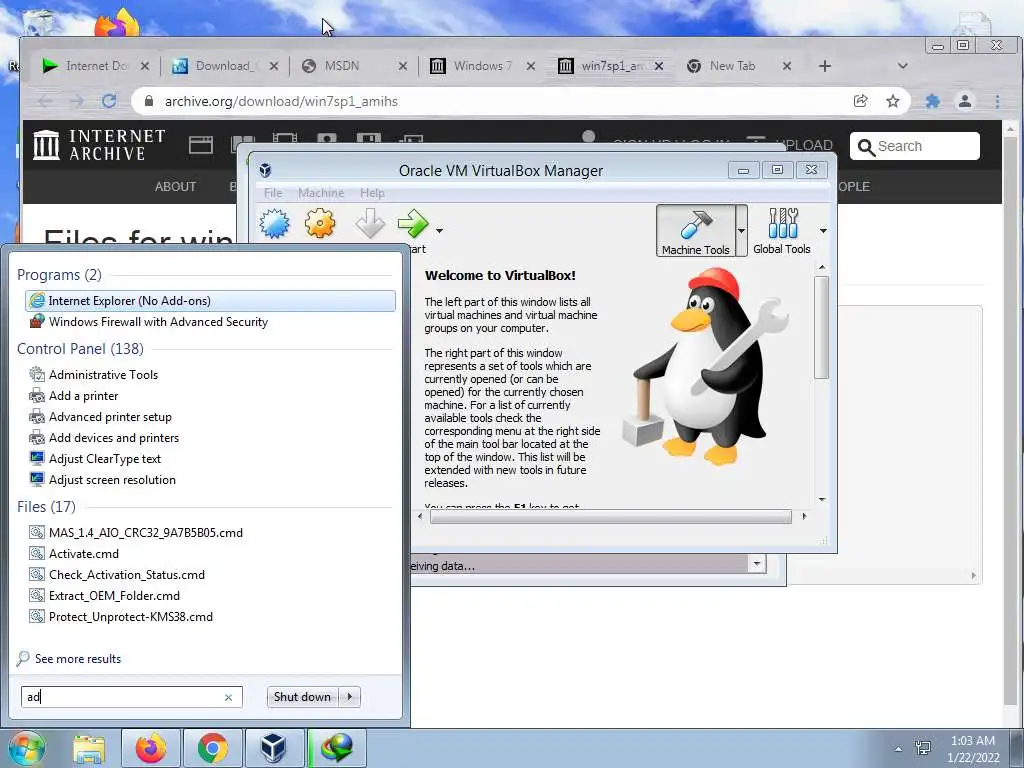Open Windows Explorer from the taskbar
This screenshot has width=1024, height=768.
click(x=89, y=748)
